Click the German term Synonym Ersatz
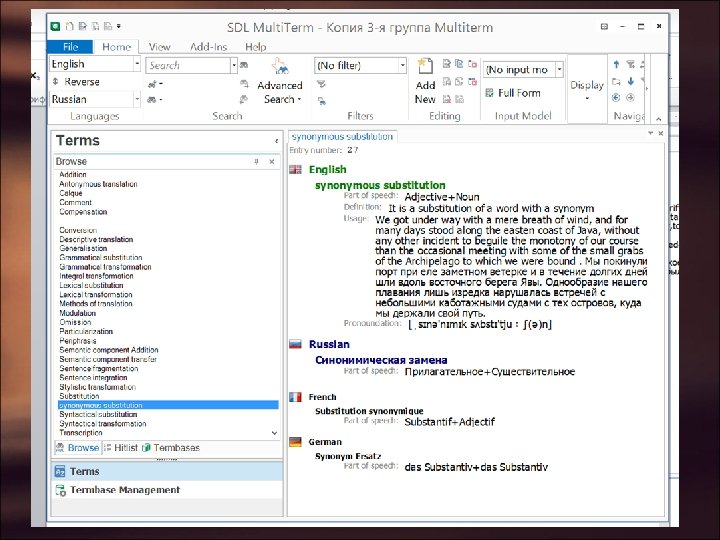The height and width of the screenshot is (540, 720). click(348, 456)
